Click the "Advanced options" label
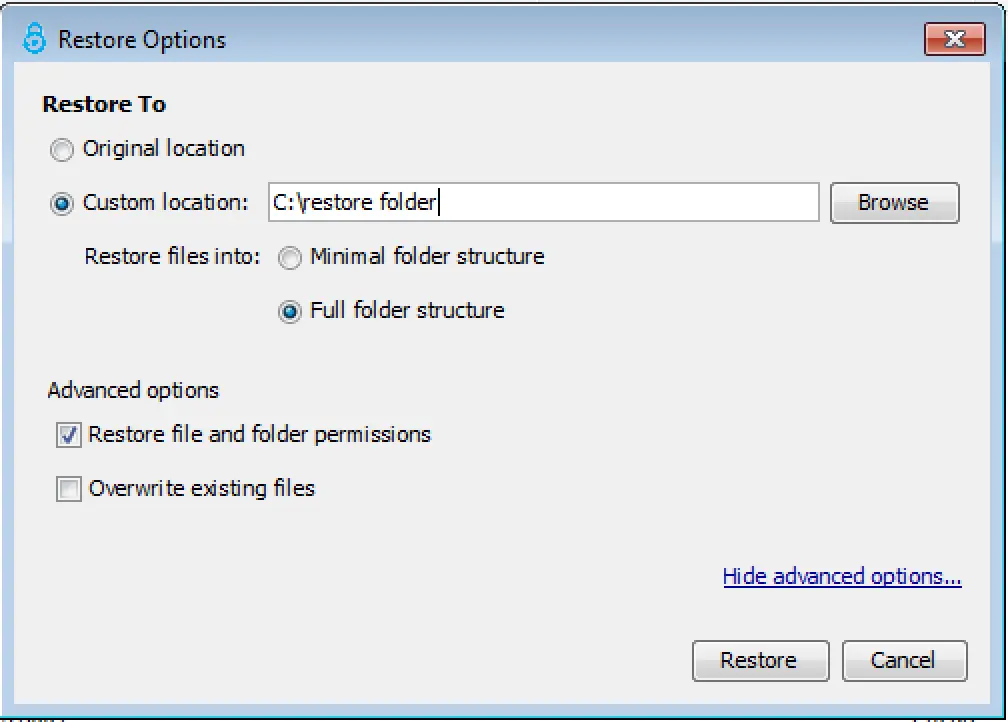This screenshot has width=1008, height=722. coord(132,390)
